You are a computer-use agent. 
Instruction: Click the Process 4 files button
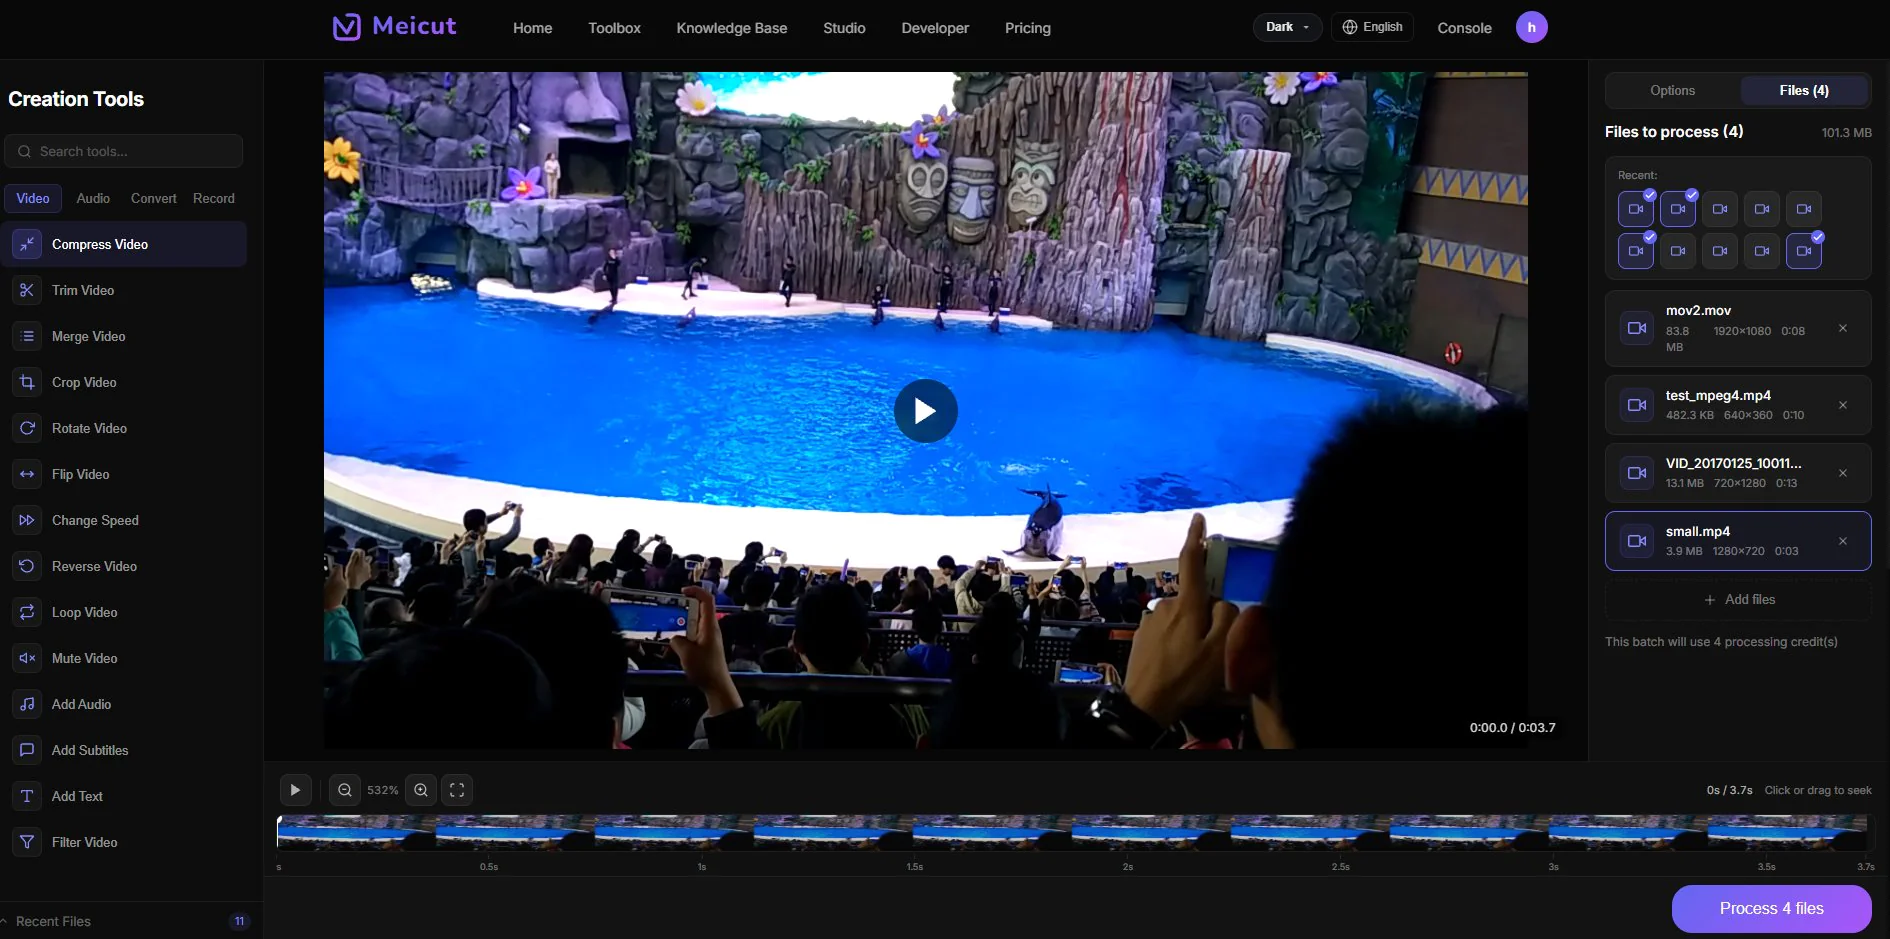click(1772, 908)
